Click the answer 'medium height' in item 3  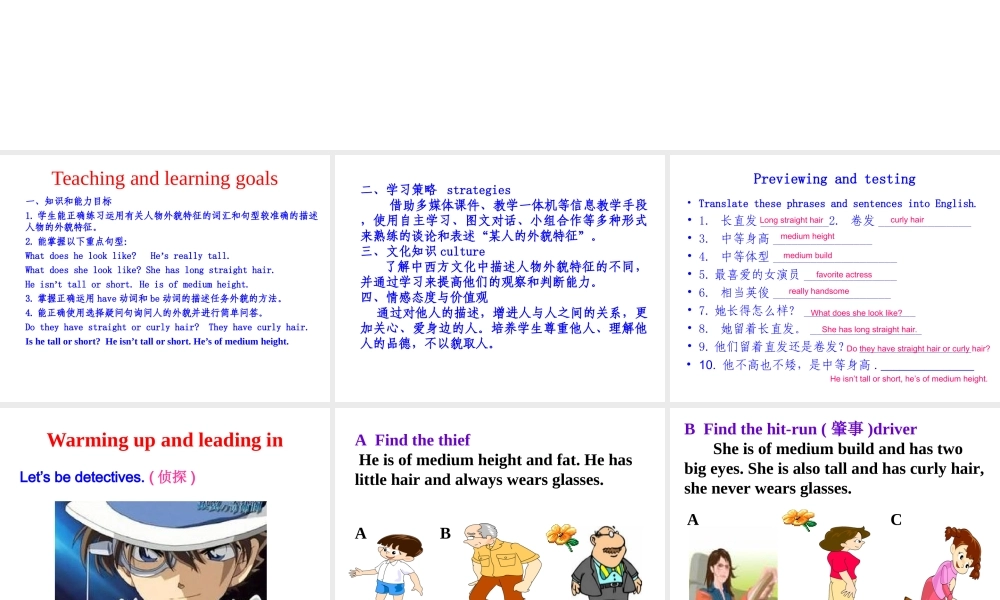click(807, 237)
